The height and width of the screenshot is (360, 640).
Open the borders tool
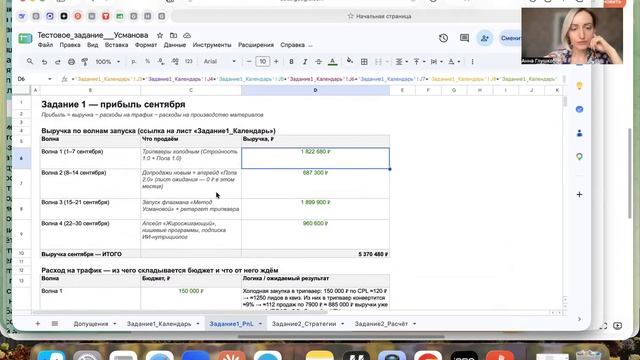[364, 62]
